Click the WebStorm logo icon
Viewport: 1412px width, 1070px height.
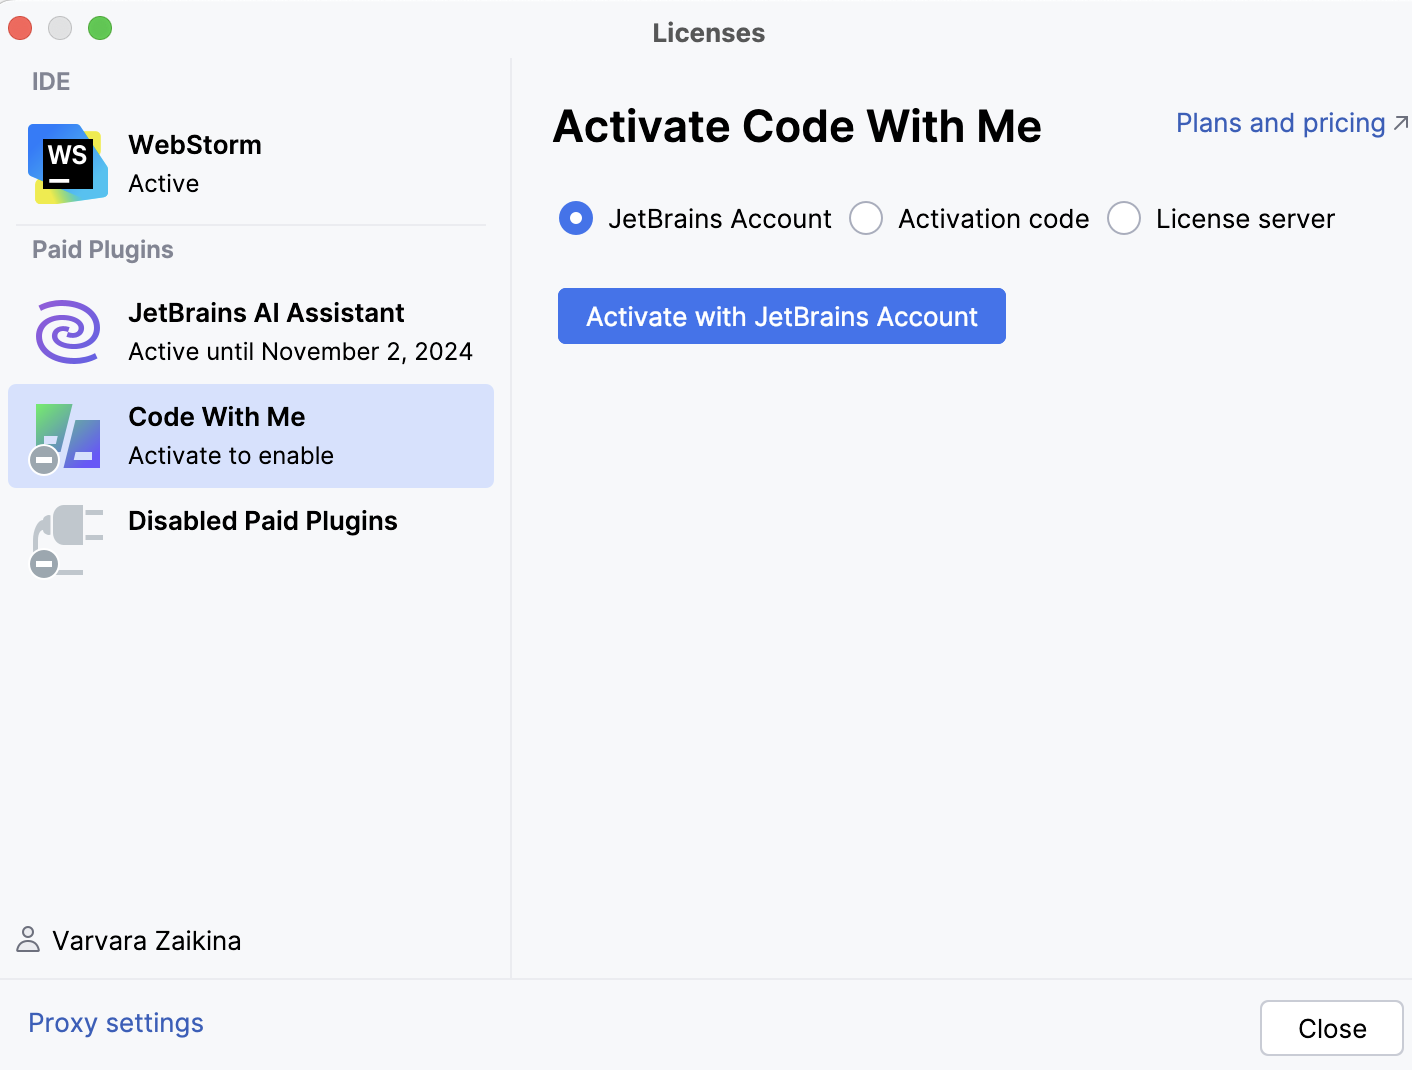click(x=67, y=163)
